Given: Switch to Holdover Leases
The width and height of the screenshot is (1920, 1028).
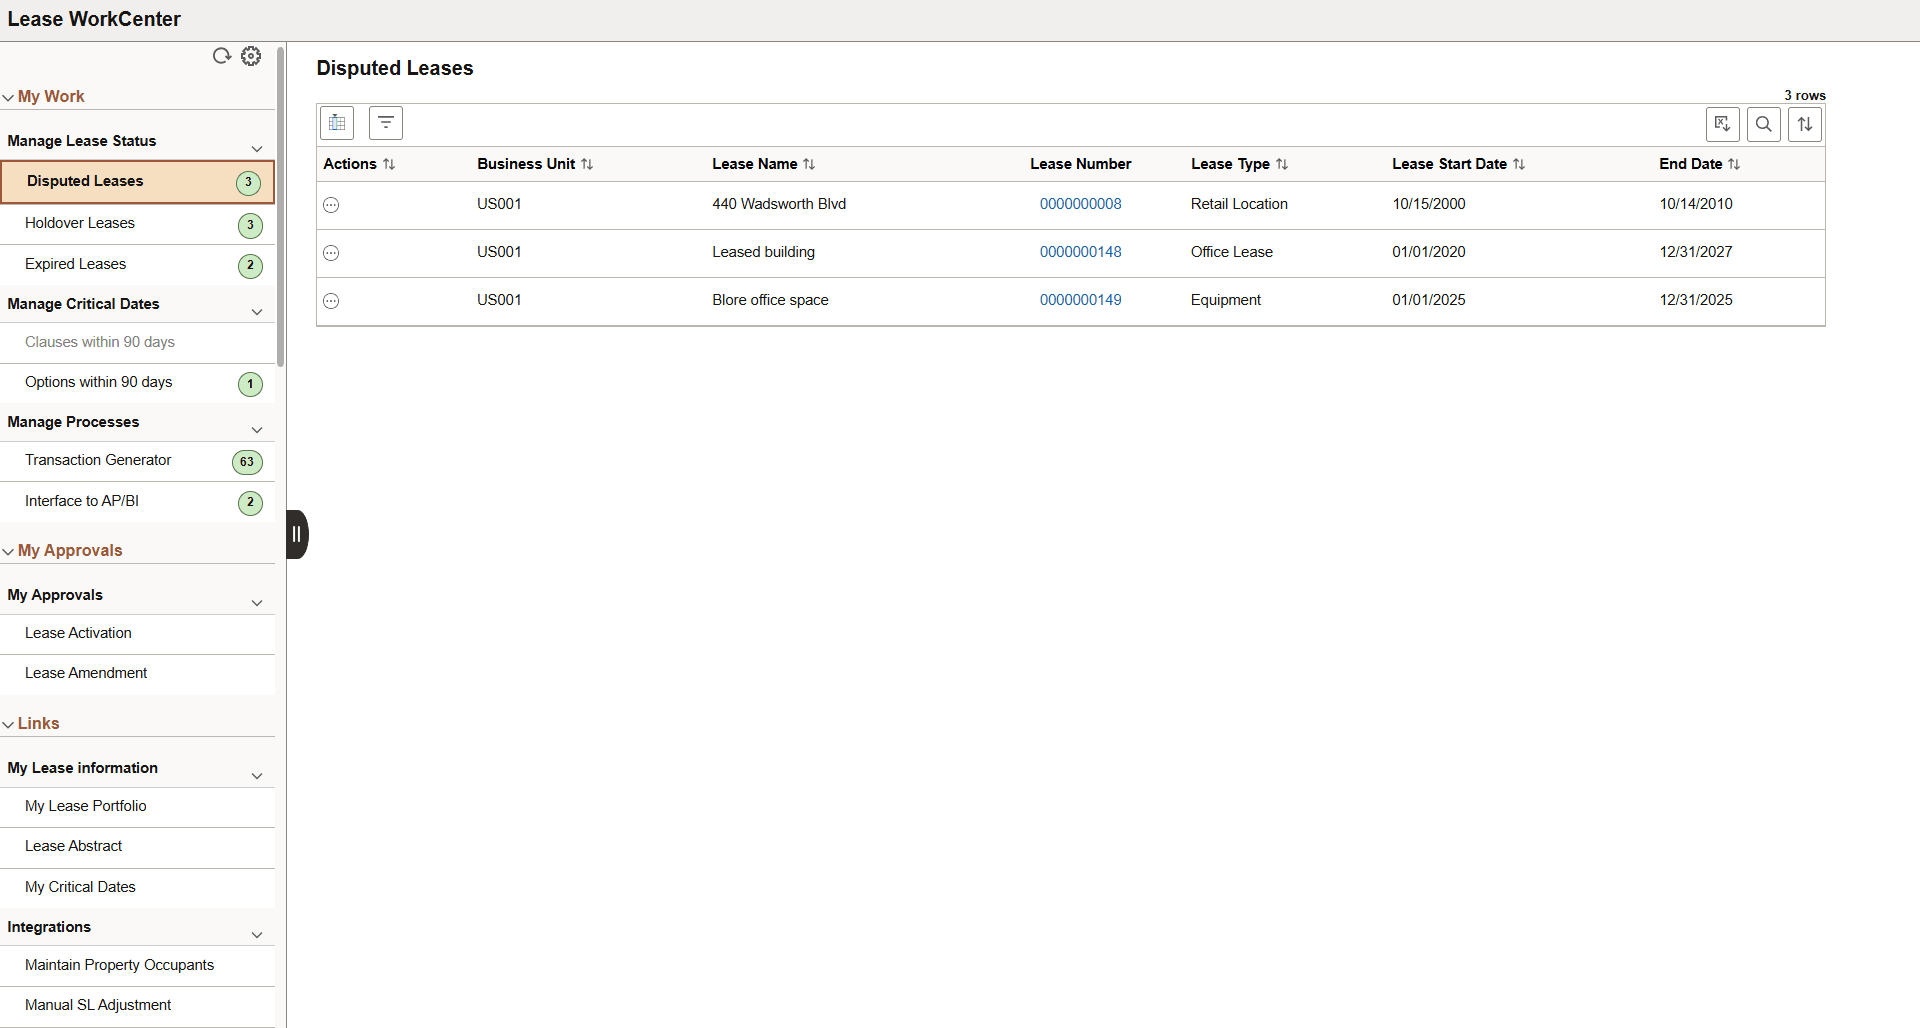Looking at the screenshot, I should 79,222.
